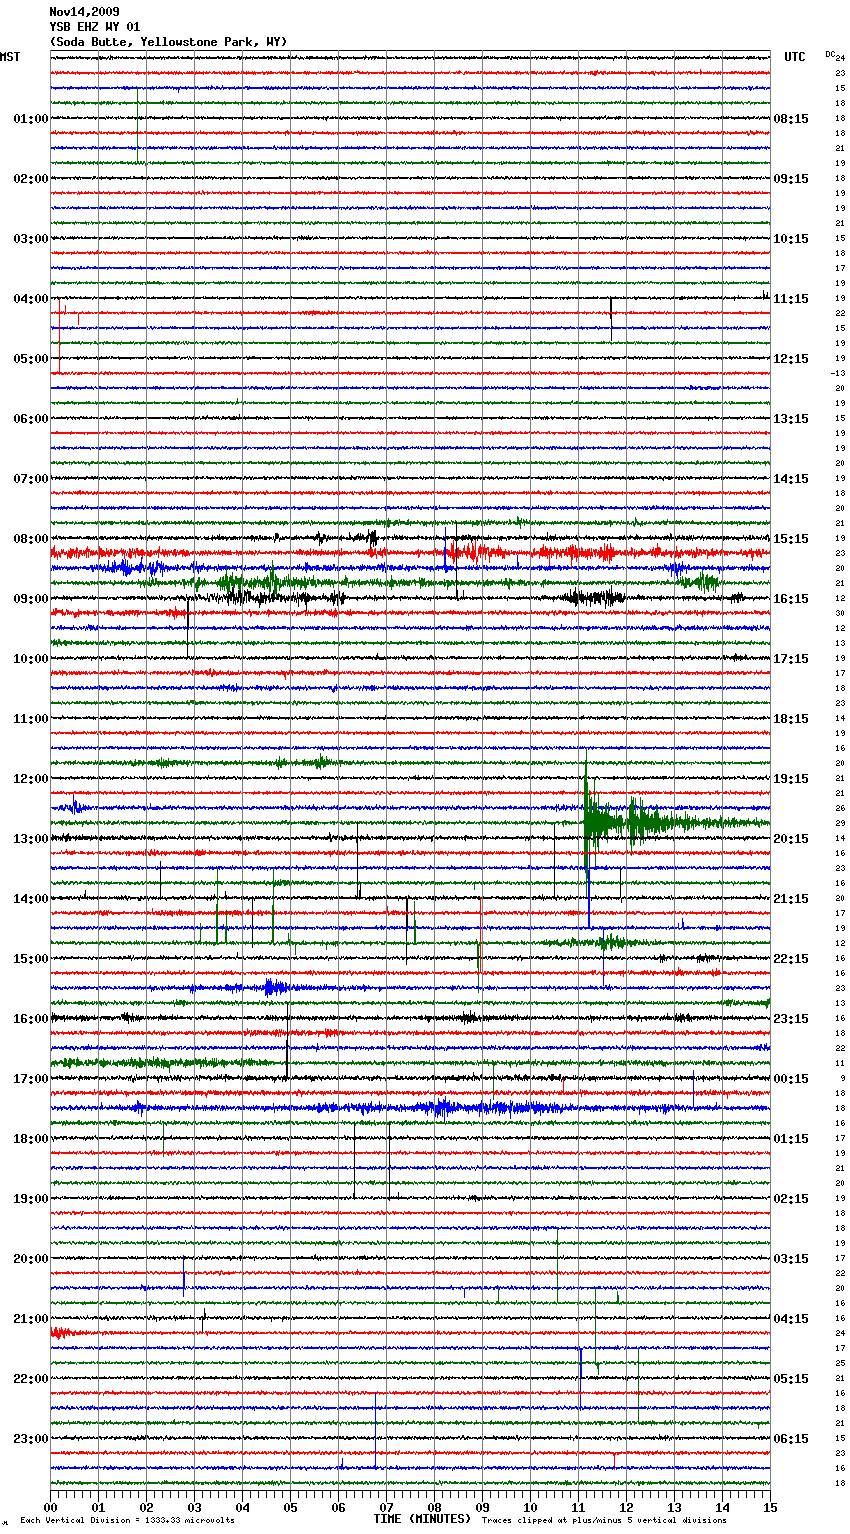
Task: Select the '08:00' MST time label
Action: click(31, 539)
